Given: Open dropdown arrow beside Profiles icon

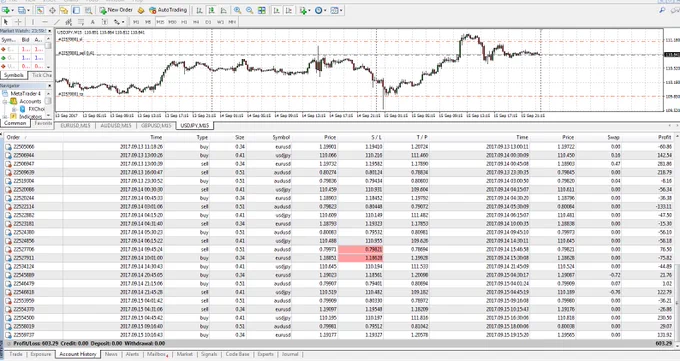Looking at the screenshot, I should click(x=28, y=10).
